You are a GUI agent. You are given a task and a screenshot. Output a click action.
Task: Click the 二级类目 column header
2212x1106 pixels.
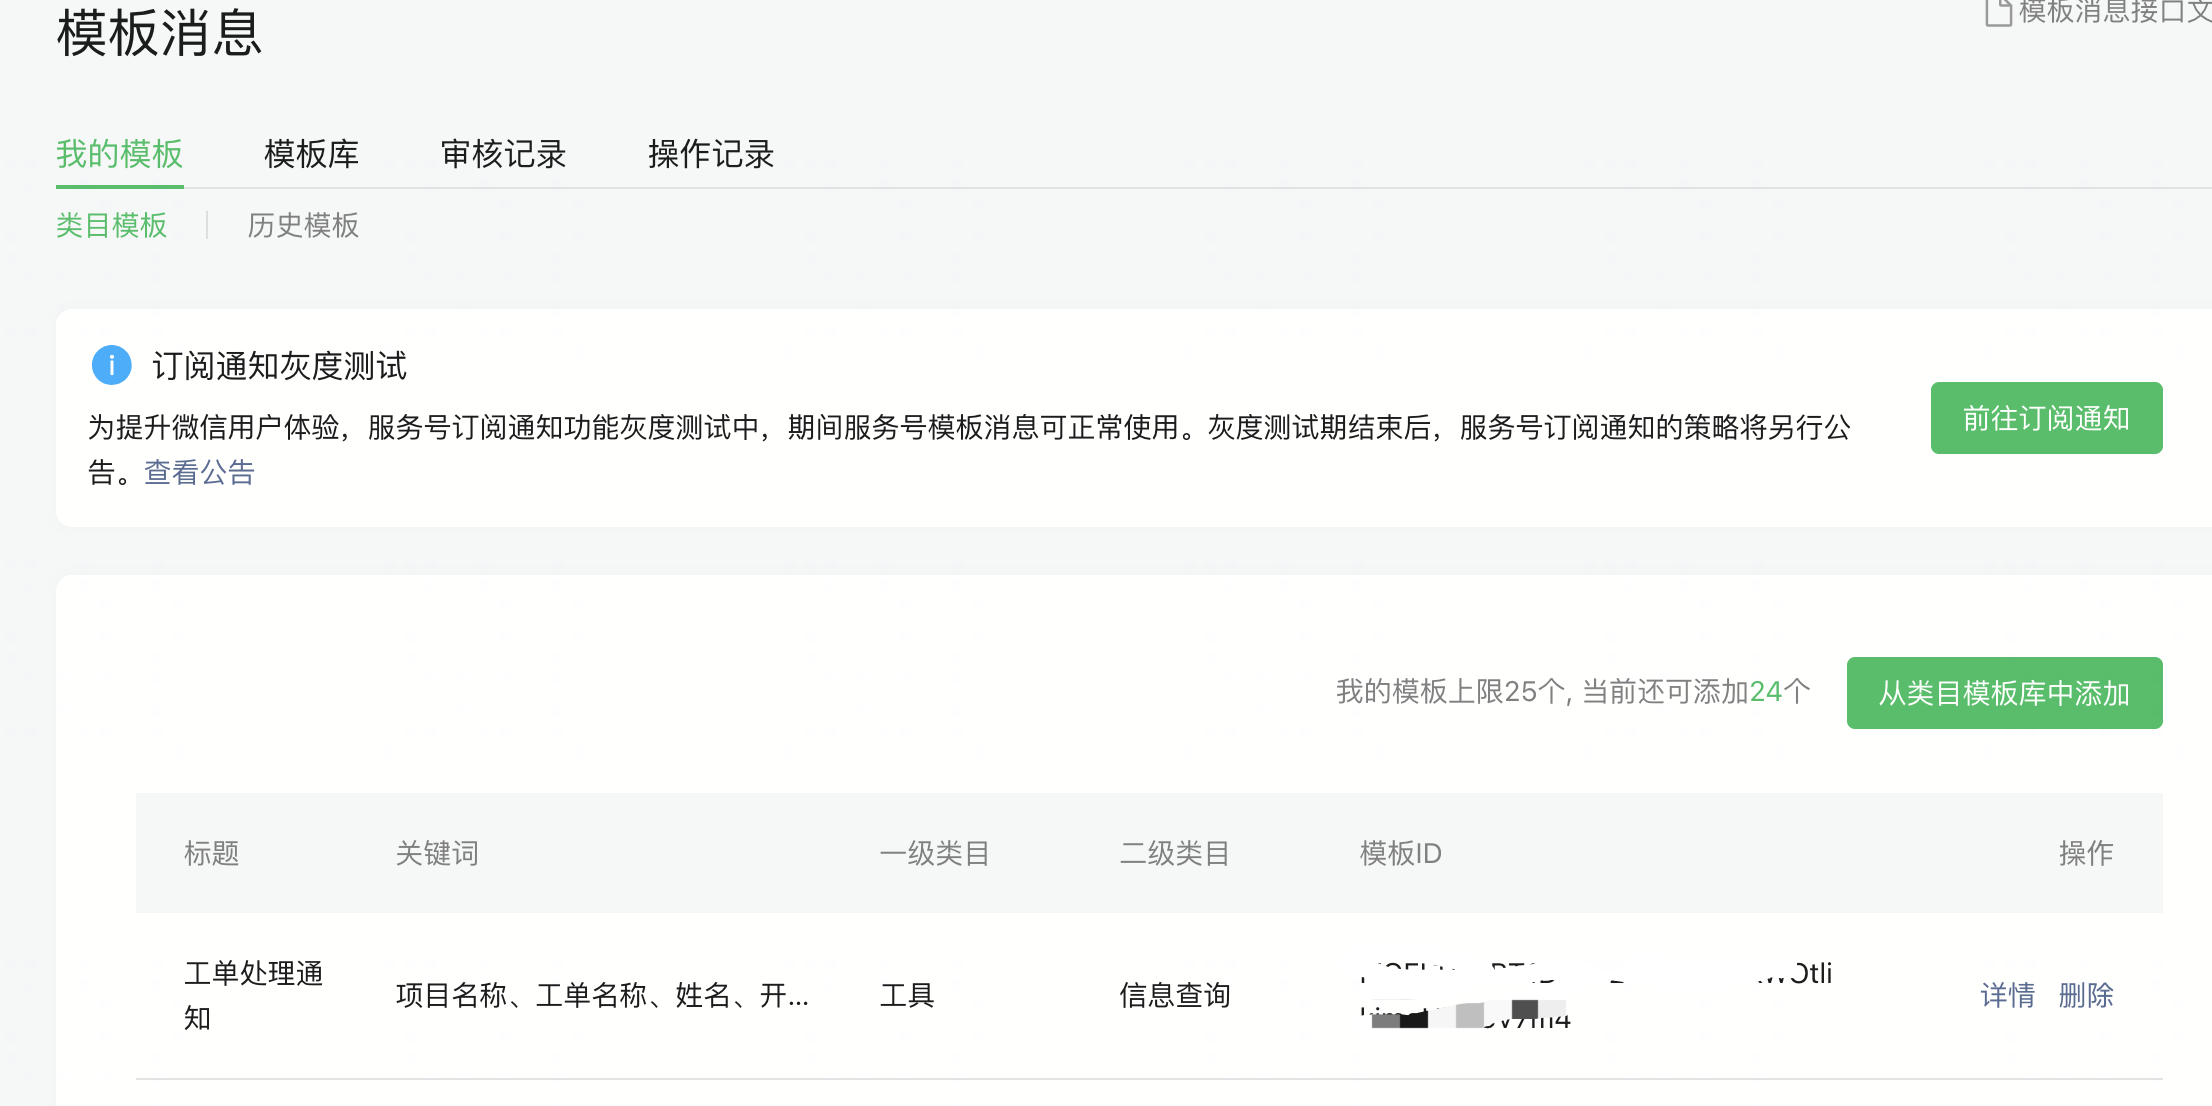[x=1175, y=853]
